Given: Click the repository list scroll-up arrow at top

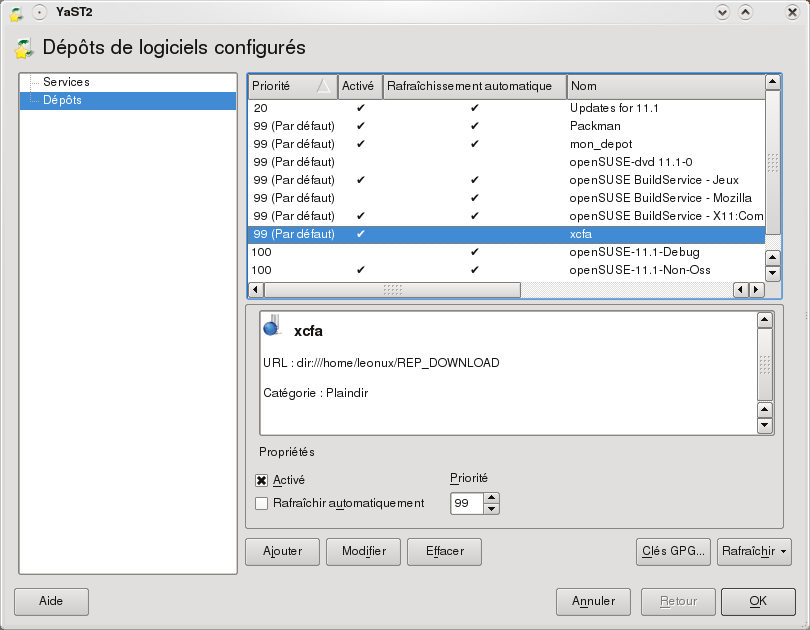Looking at the screenshot, I should (772, 82).
